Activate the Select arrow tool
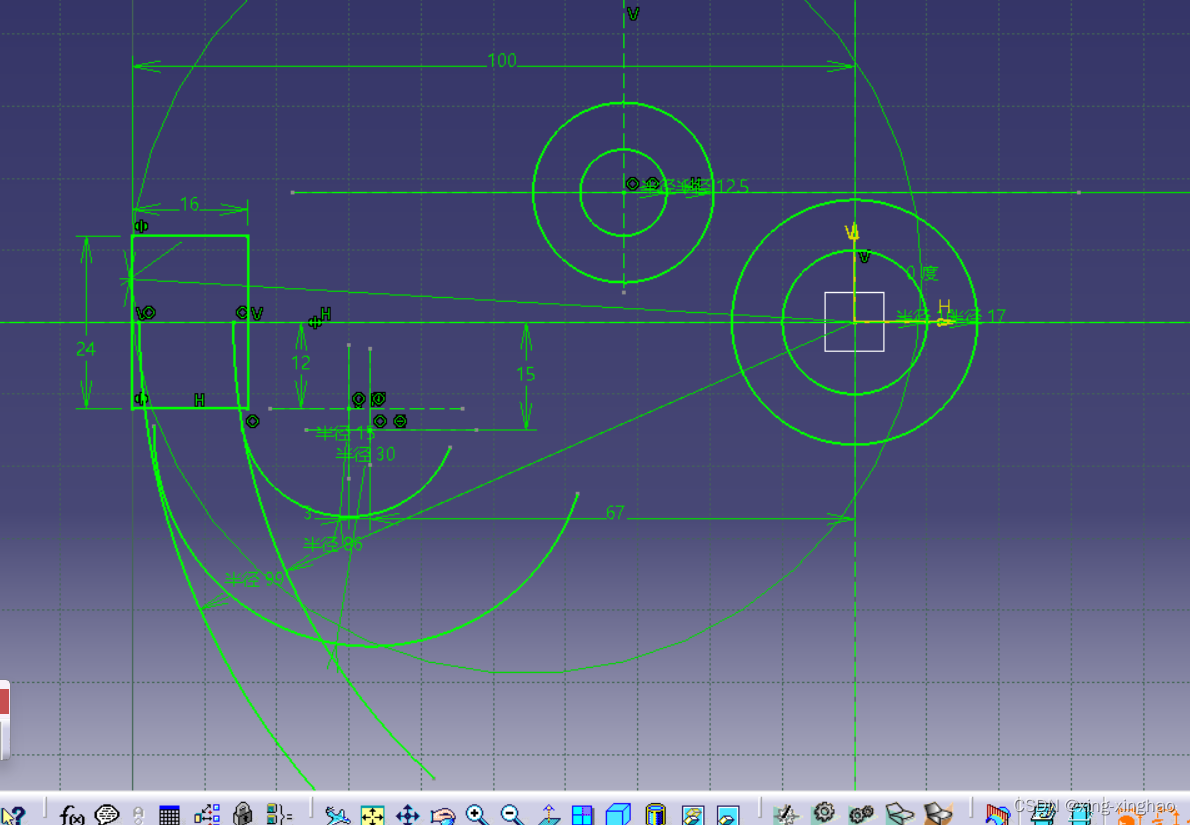This screenshot has width=1190, height=825. (x=12, y=815)
